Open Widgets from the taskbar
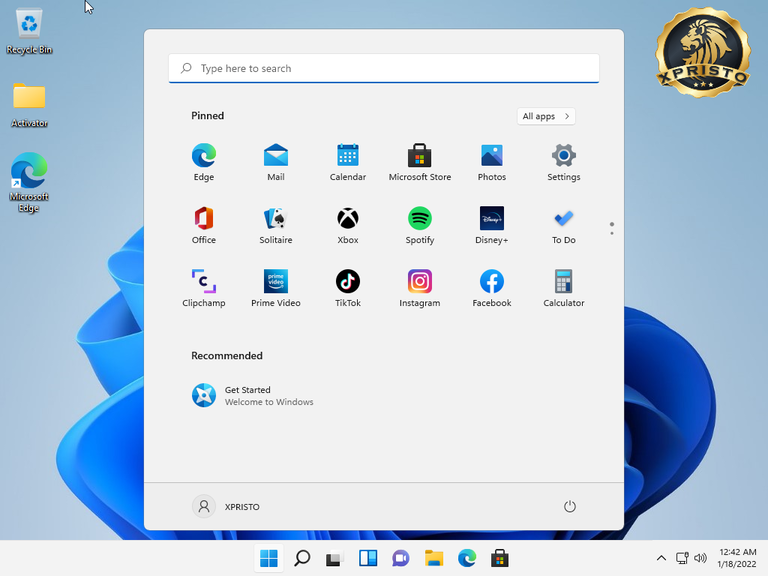The image size is (768, 576). coord(368,558)
